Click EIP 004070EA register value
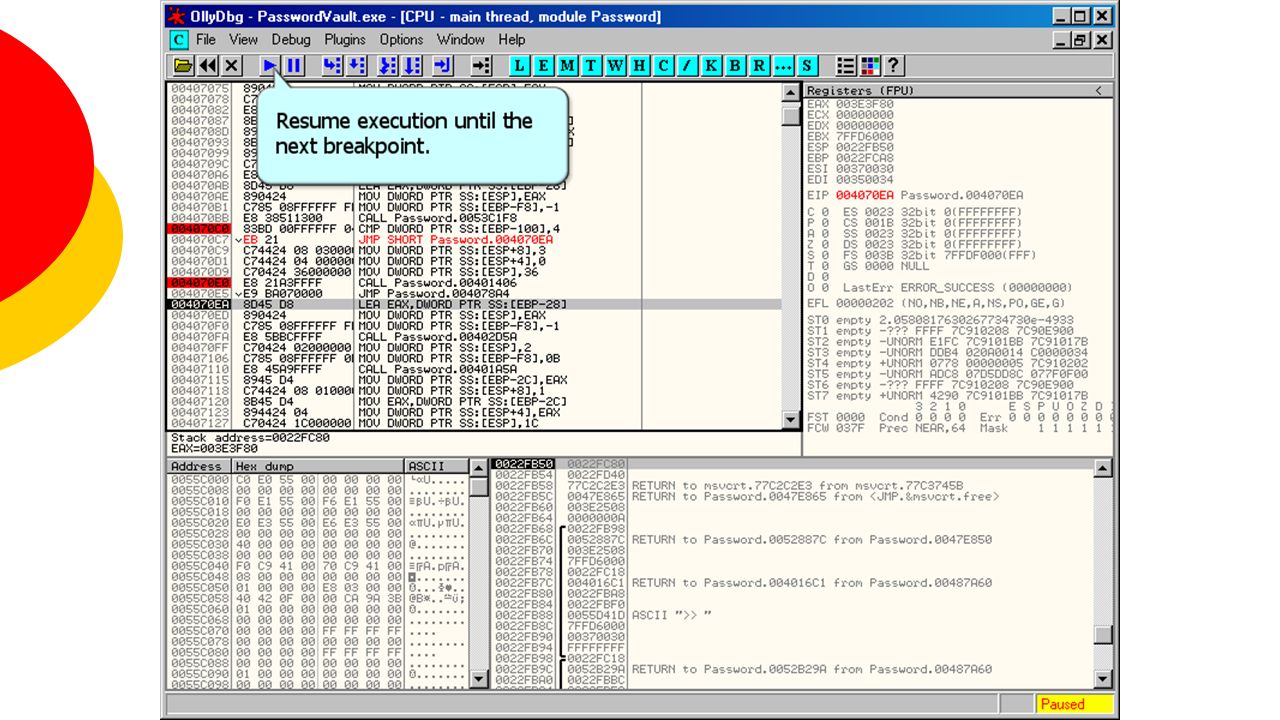The width and height of the screenshot is (1280, 720). (x=864, y=195)
